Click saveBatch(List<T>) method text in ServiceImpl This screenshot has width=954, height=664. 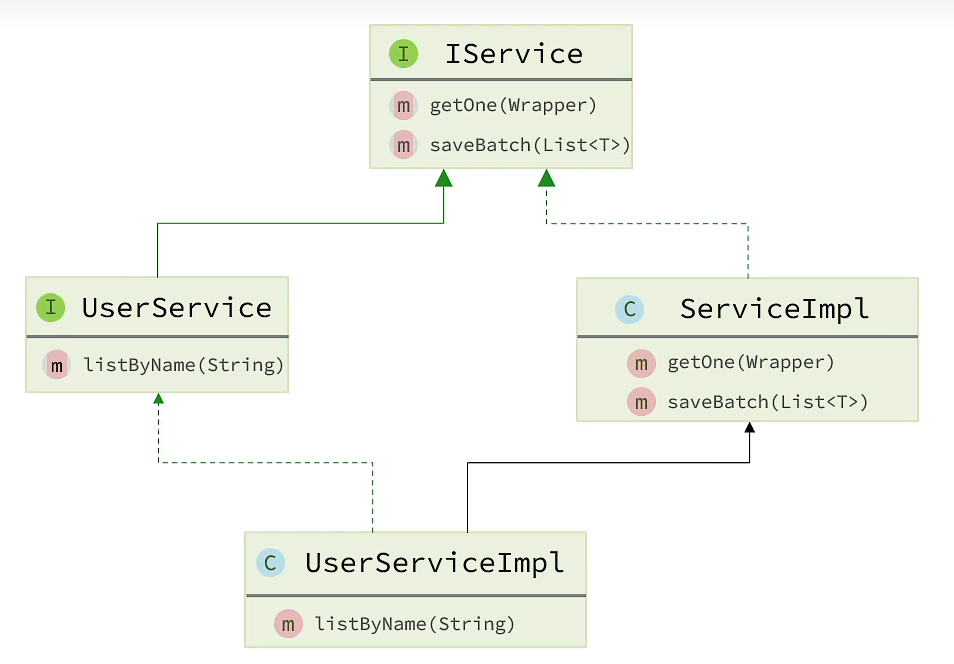click(768, 402)
